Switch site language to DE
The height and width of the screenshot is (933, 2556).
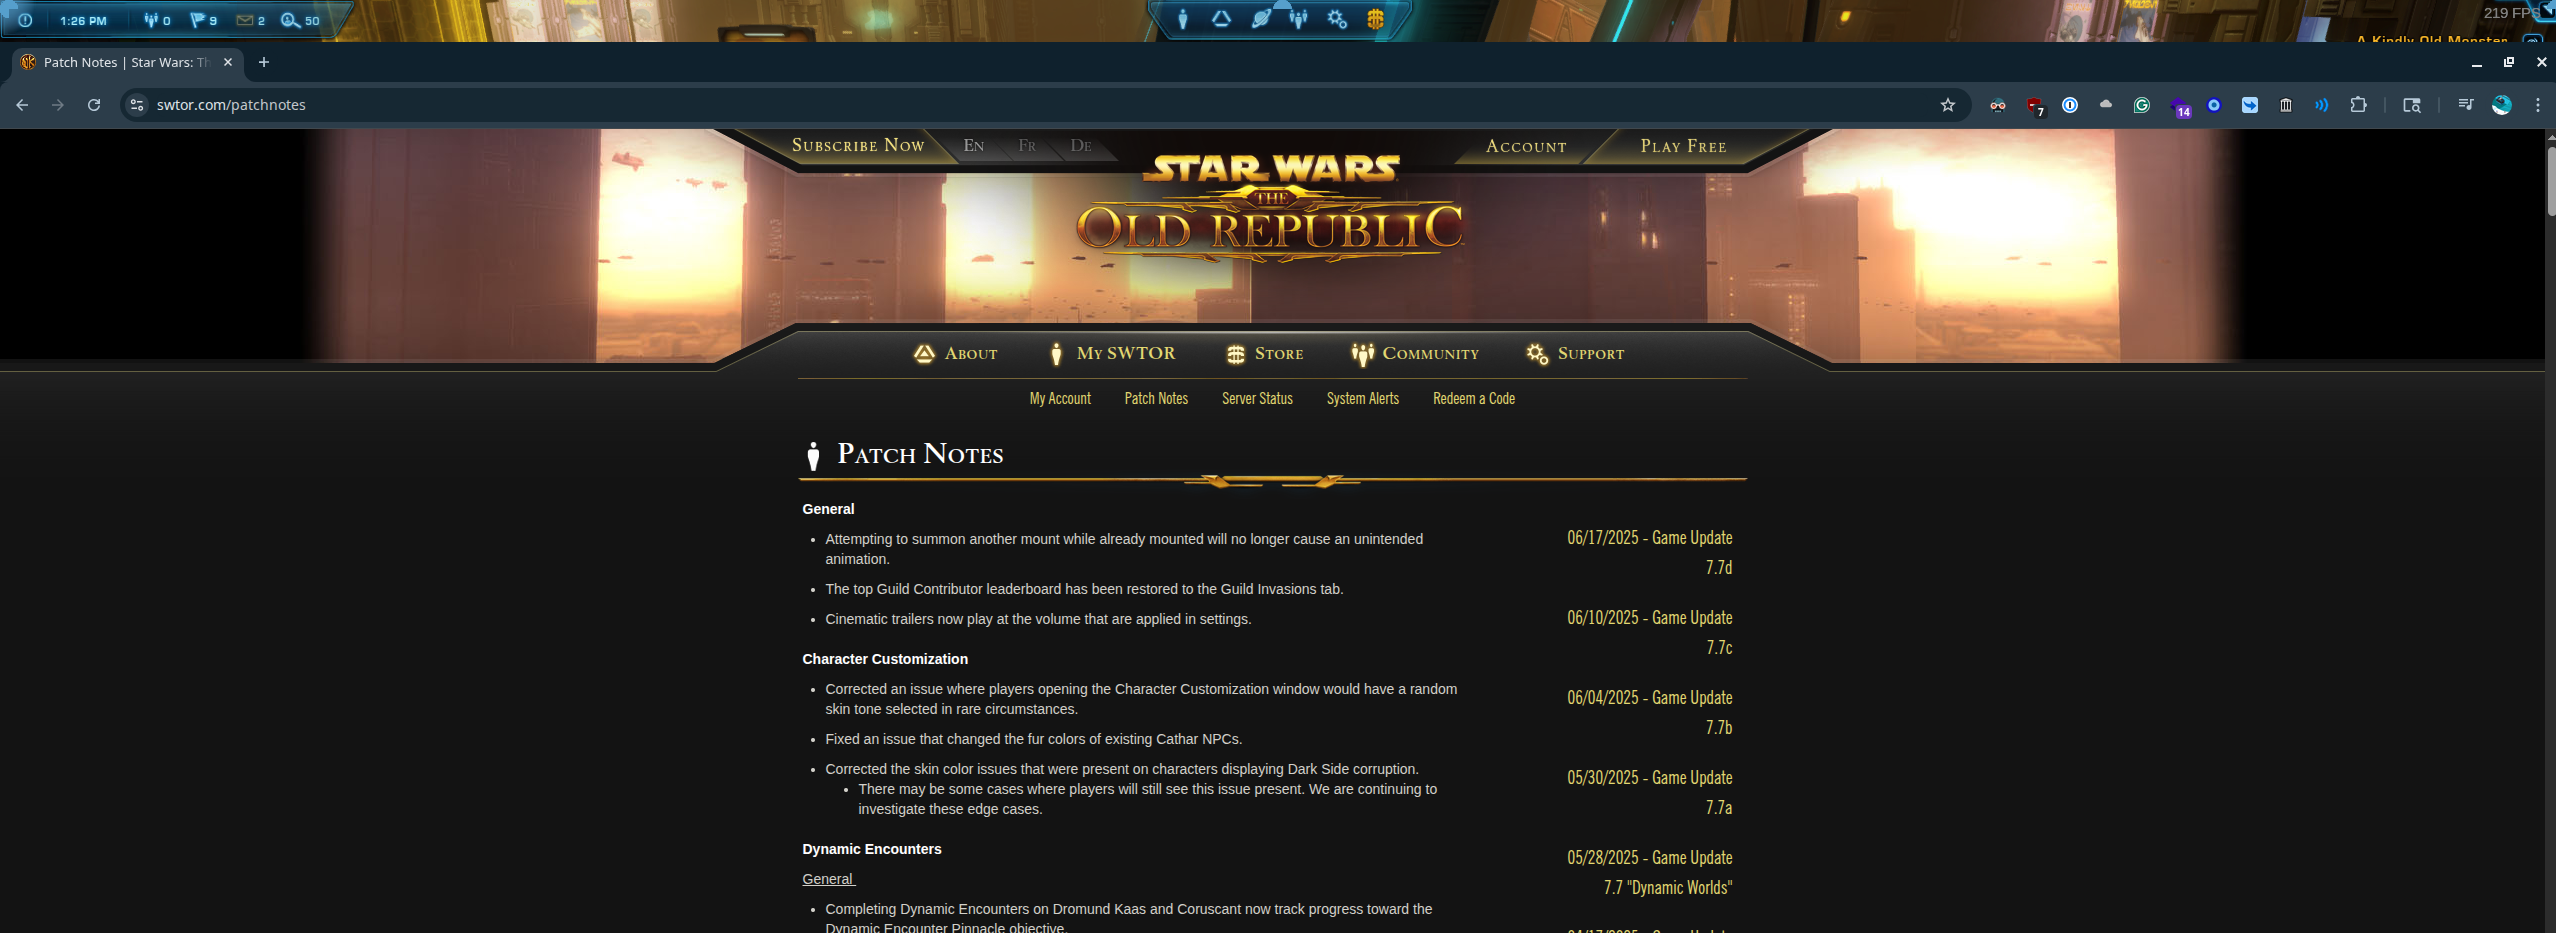click(x=1081, y=146)
